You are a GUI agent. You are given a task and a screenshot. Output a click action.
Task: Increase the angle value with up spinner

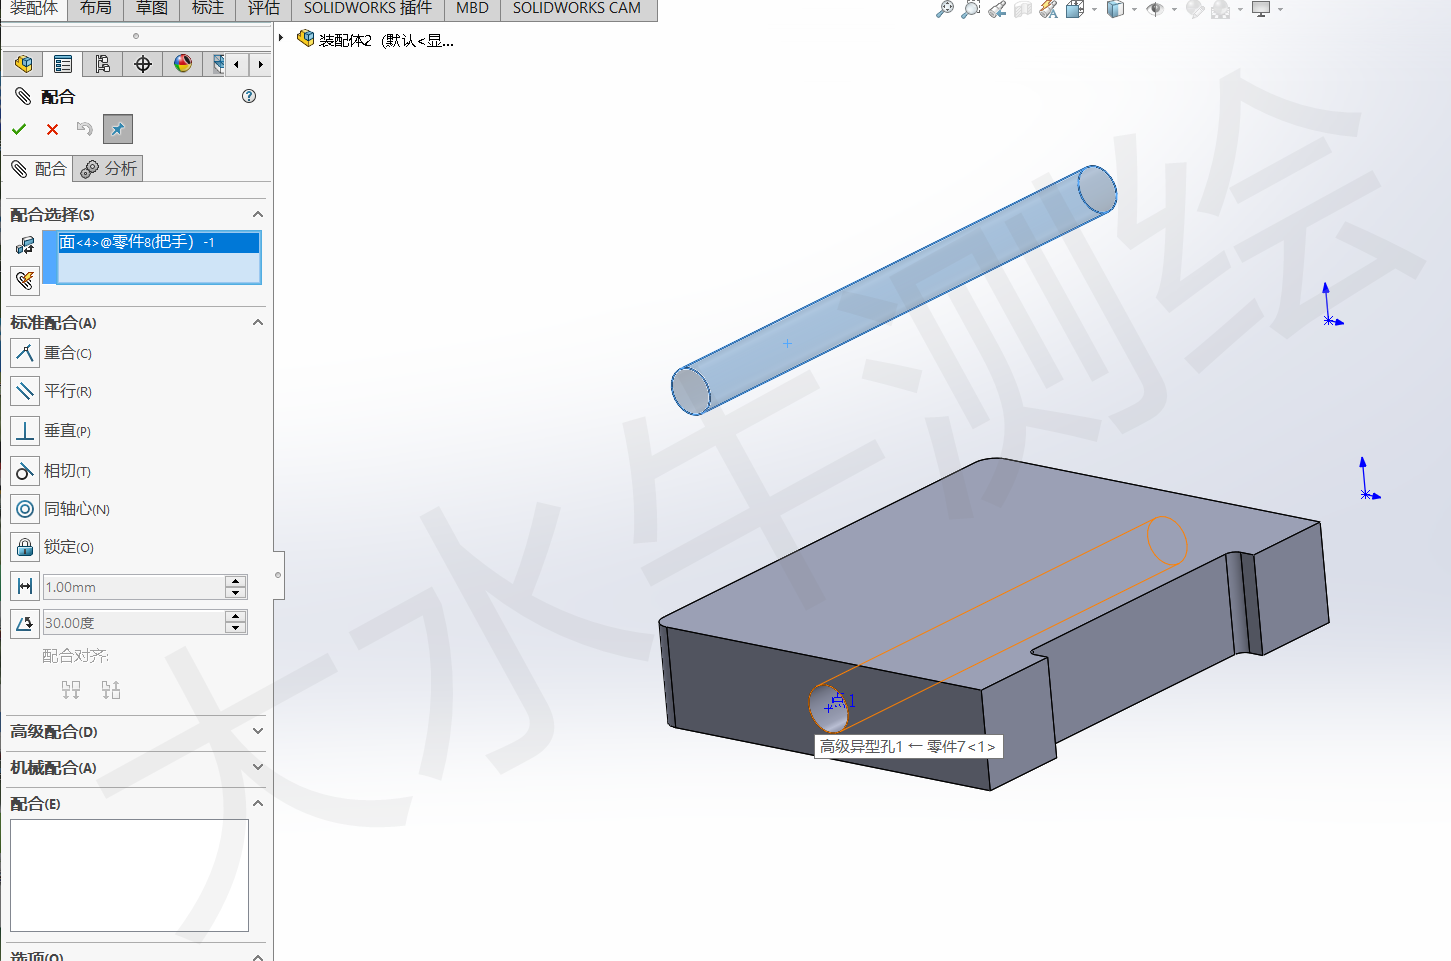[x=236, y=617]
